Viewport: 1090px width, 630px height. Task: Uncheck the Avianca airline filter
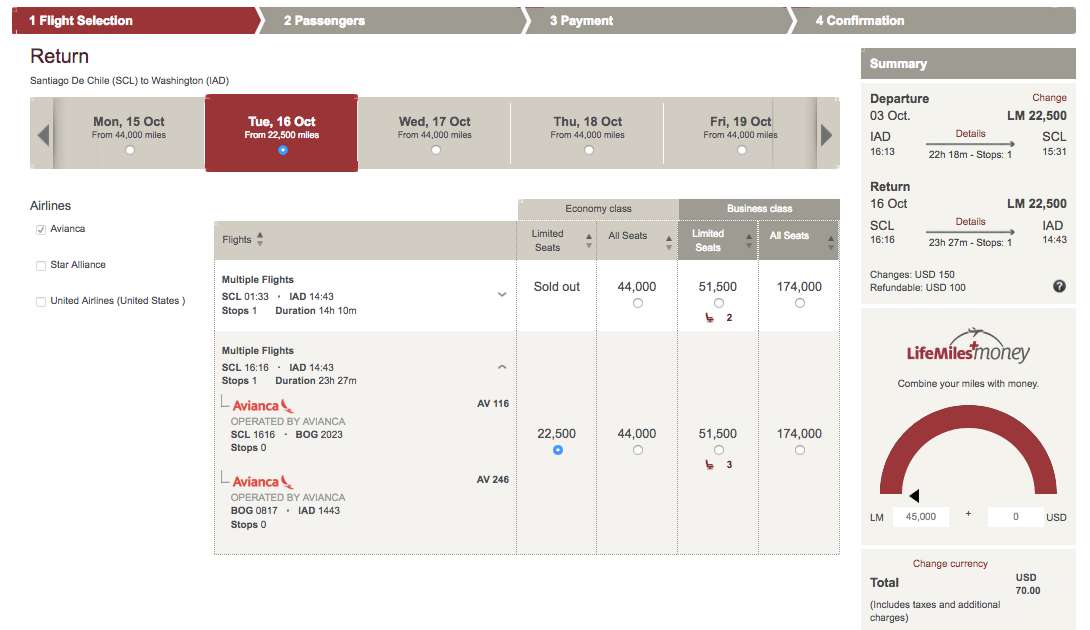[41, 229]
